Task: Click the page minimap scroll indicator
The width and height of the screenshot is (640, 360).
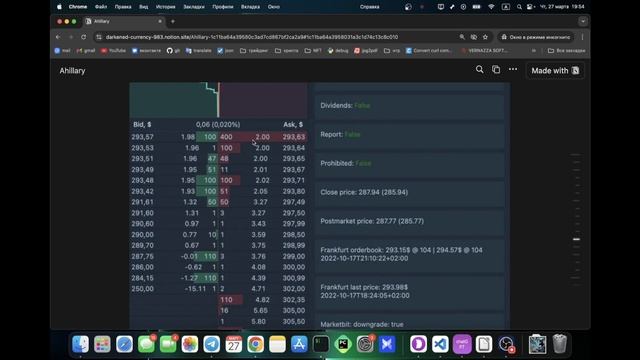Action: click(x=576, y=239)
